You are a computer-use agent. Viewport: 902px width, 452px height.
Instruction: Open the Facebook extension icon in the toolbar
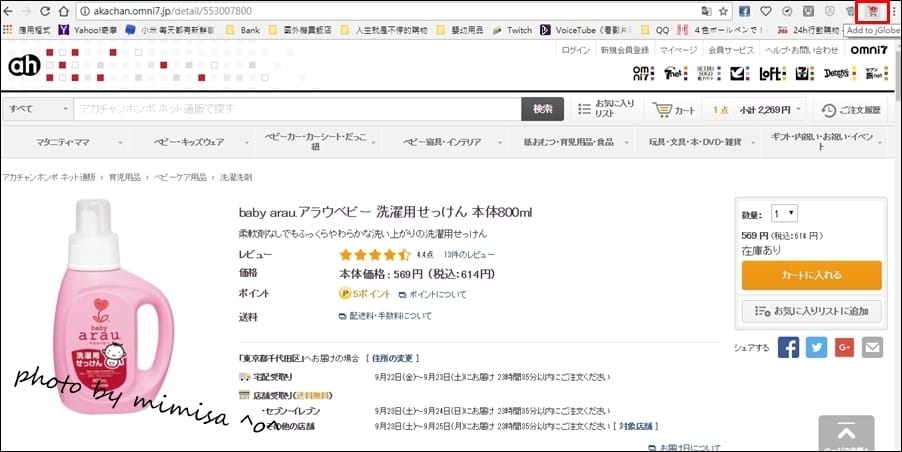pyautogui.click(x=744, y=11)
